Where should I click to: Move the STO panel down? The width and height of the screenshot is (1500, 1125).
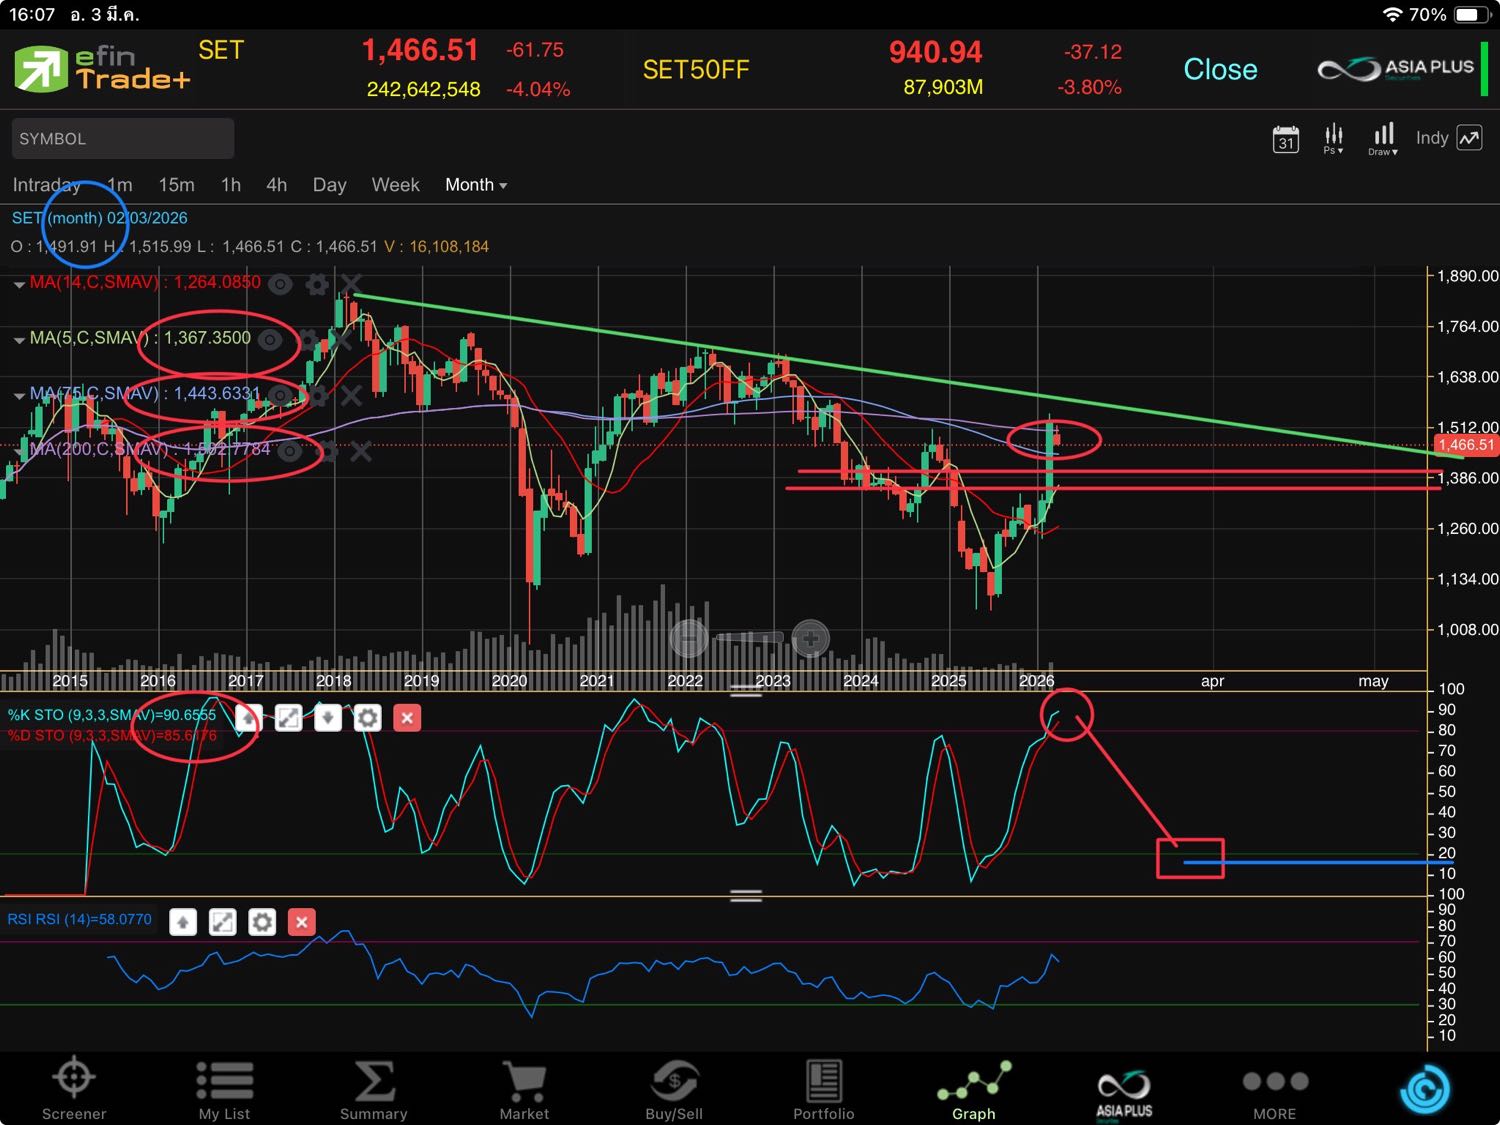pos(328,717)
